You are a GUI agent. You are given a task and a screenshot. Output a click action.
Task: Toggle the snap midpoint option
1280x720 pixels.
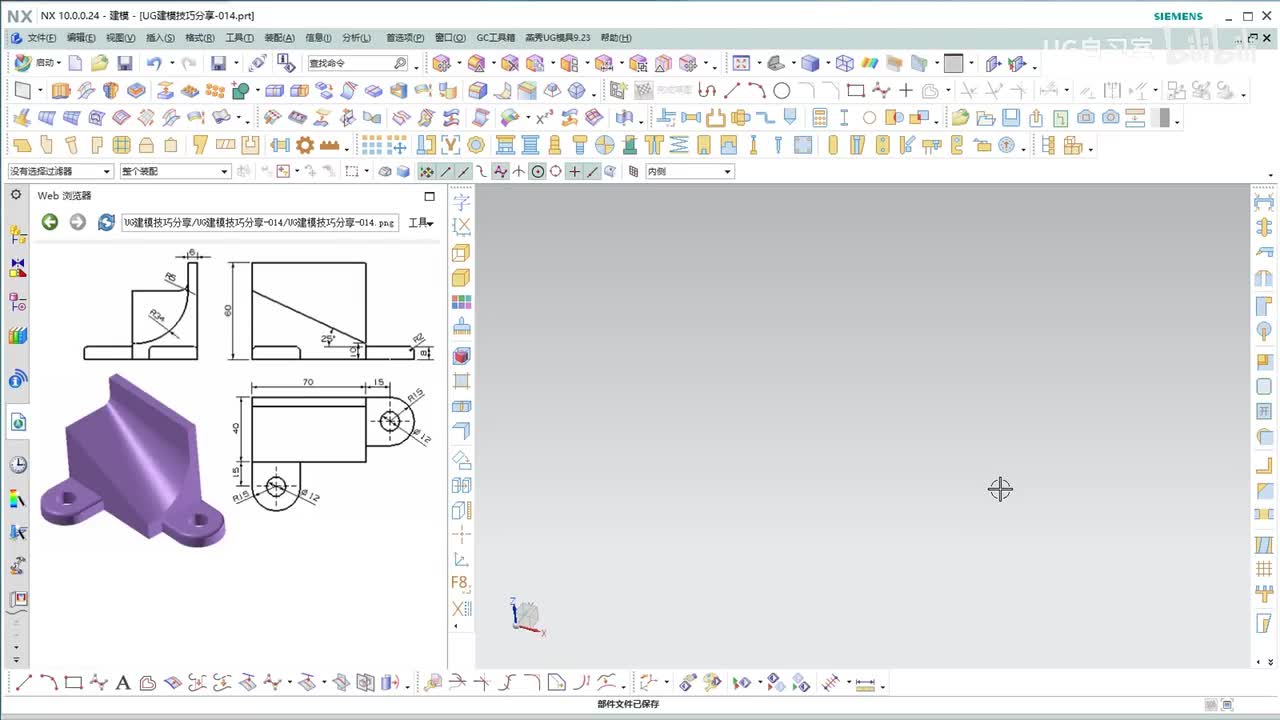point(464,172)
